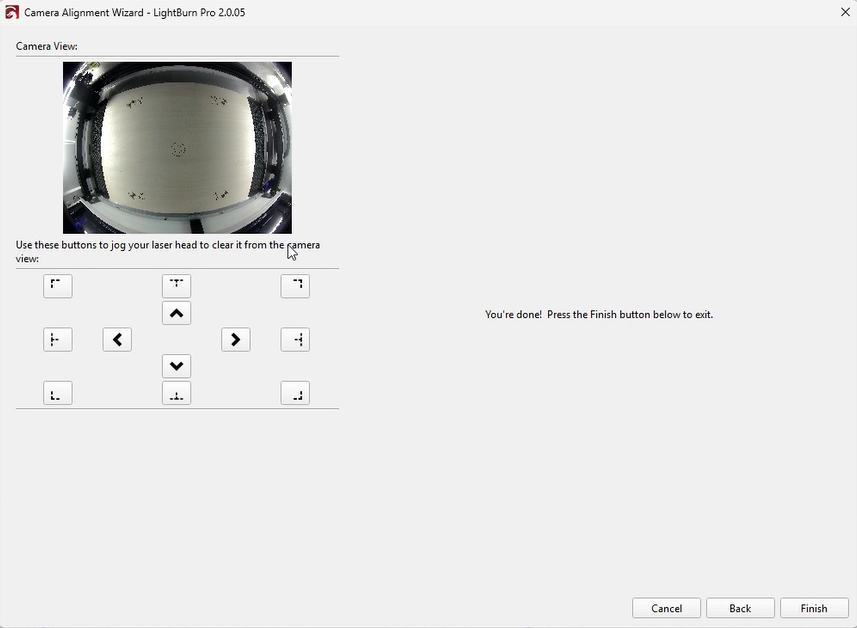Jog laser head to bottom-right corner

pyautogui.click(x=295, y=394)
